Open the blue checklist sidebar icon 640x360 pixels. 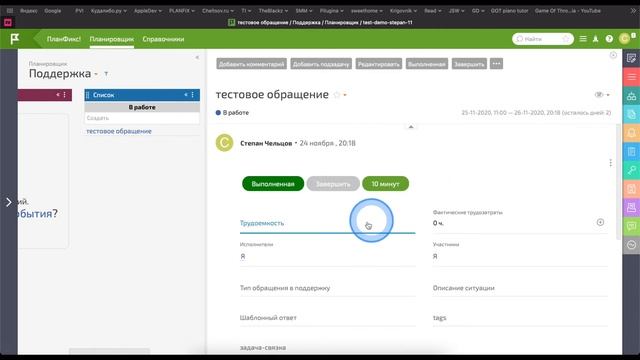pos(631,152)
